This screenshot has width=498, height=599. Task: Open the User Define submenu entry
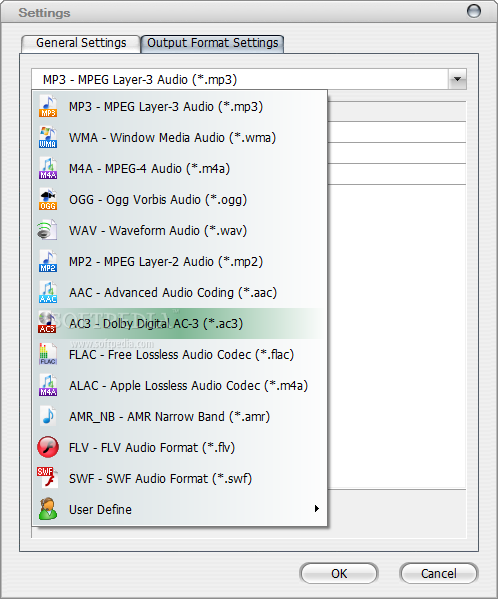[x=179, y=509]
